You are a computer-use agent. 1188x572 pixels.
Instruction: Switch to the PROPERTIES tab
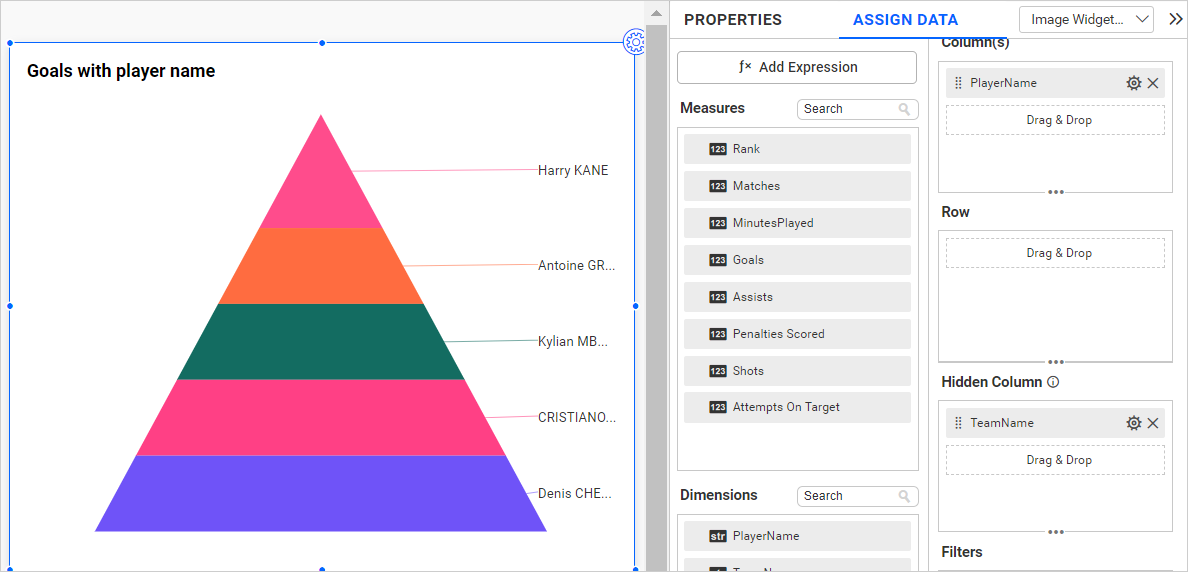coord(732,20)
